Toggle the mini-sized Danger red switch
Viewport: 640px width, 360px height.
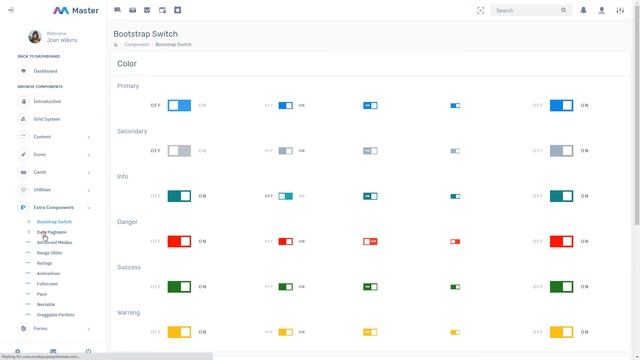pyautogui.click(x=455, y=242)
